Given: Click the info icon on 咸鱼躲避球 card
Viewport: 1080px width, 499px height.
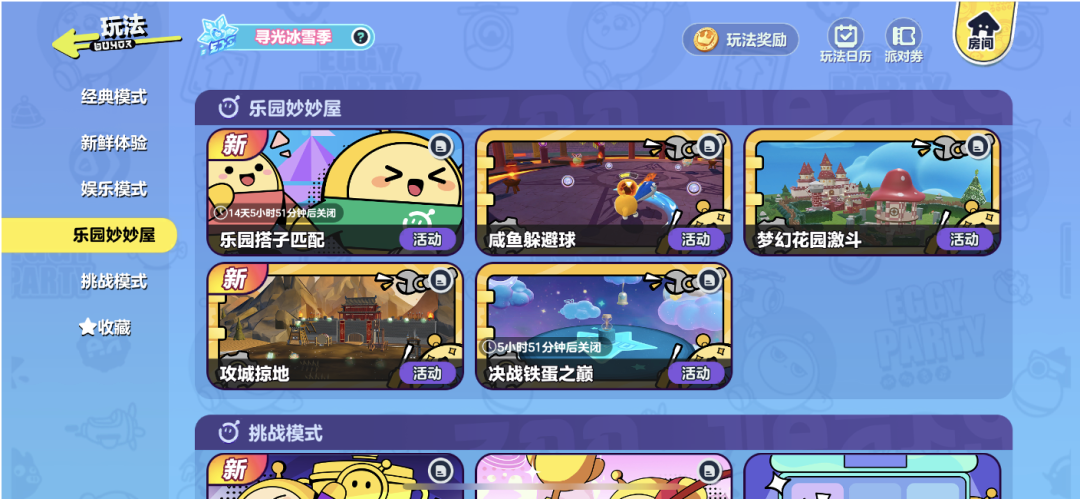Looking at the screenshot, I should click(x=709, y=145).
